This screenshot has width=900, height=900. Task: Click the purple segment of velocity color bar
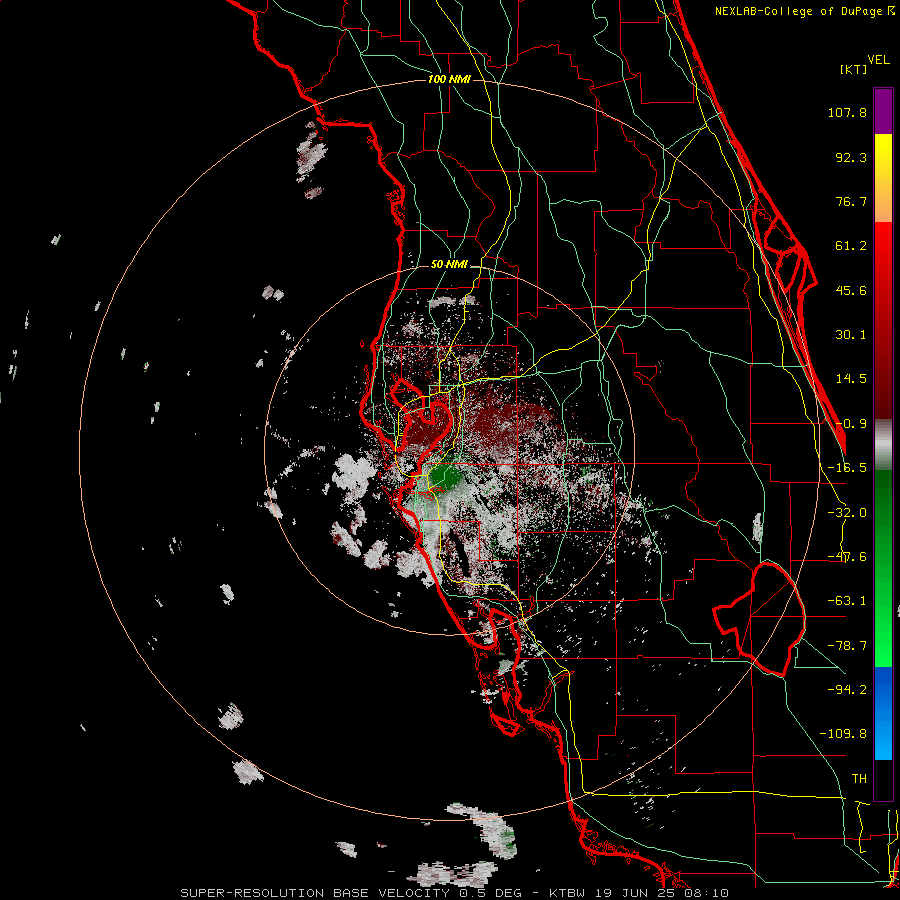(883, 111)
